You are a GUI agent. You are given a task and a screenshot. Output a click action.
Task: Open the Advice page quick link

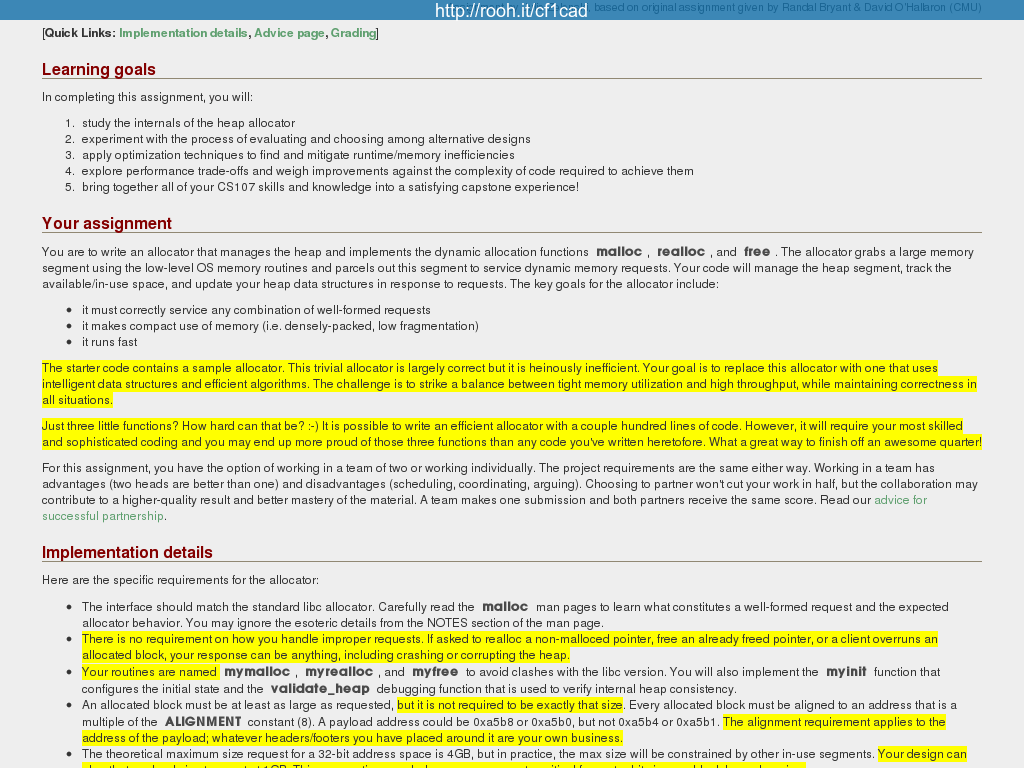(x=289, y=33)
